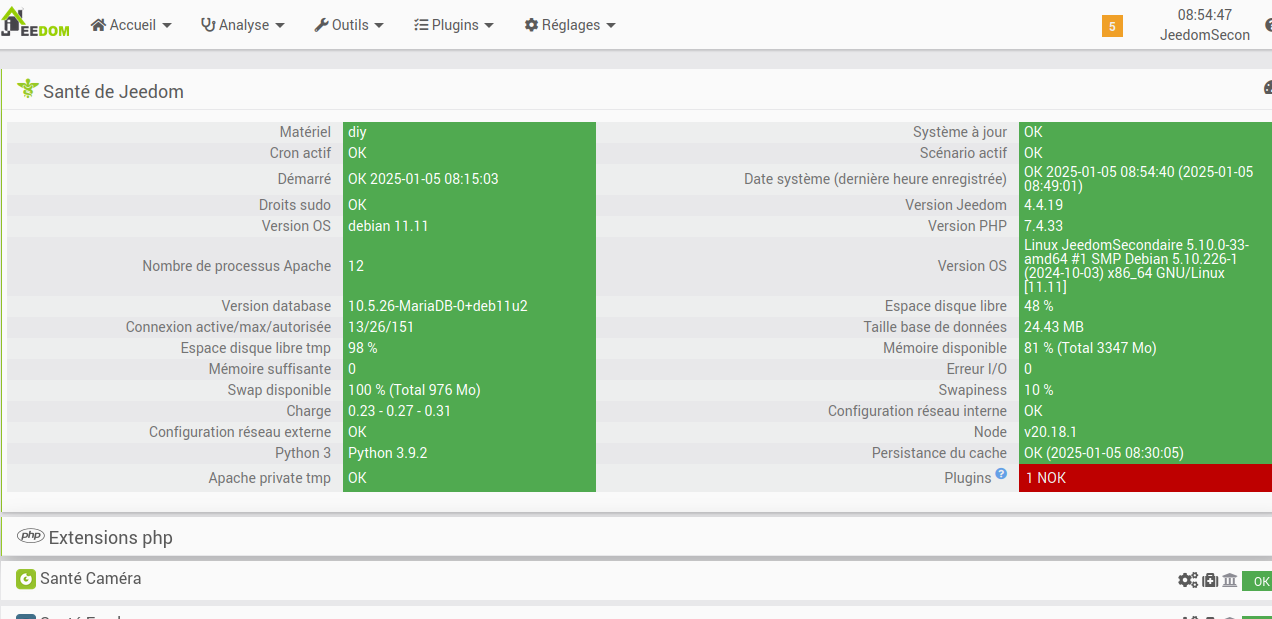This screenshot has height=619, width=1272.
Task: Click the Date système value cell
Action: 1145,179
